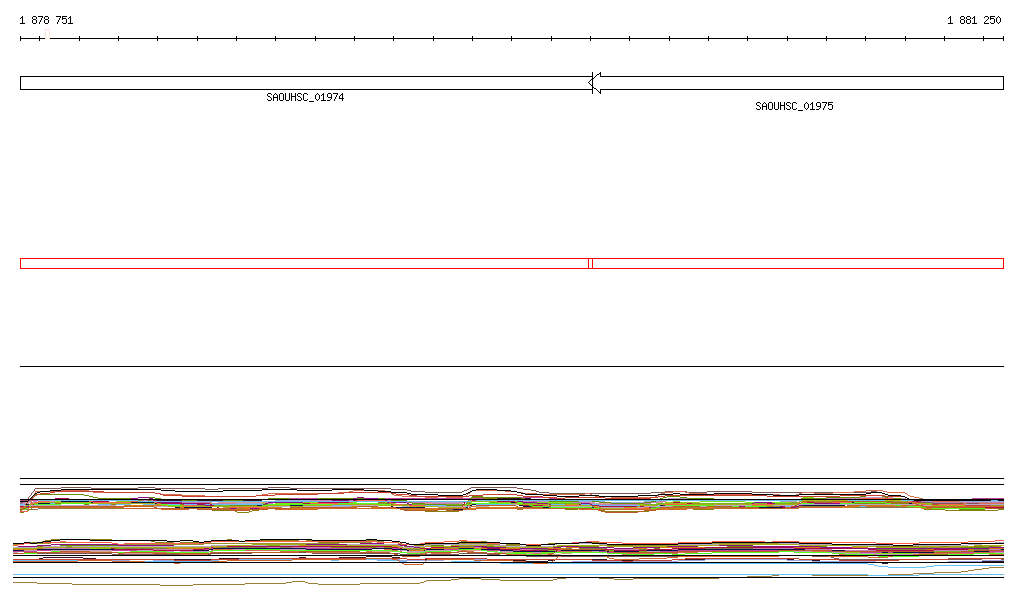Click the end coordinate 1 881 250

click(x=974, y=20)
